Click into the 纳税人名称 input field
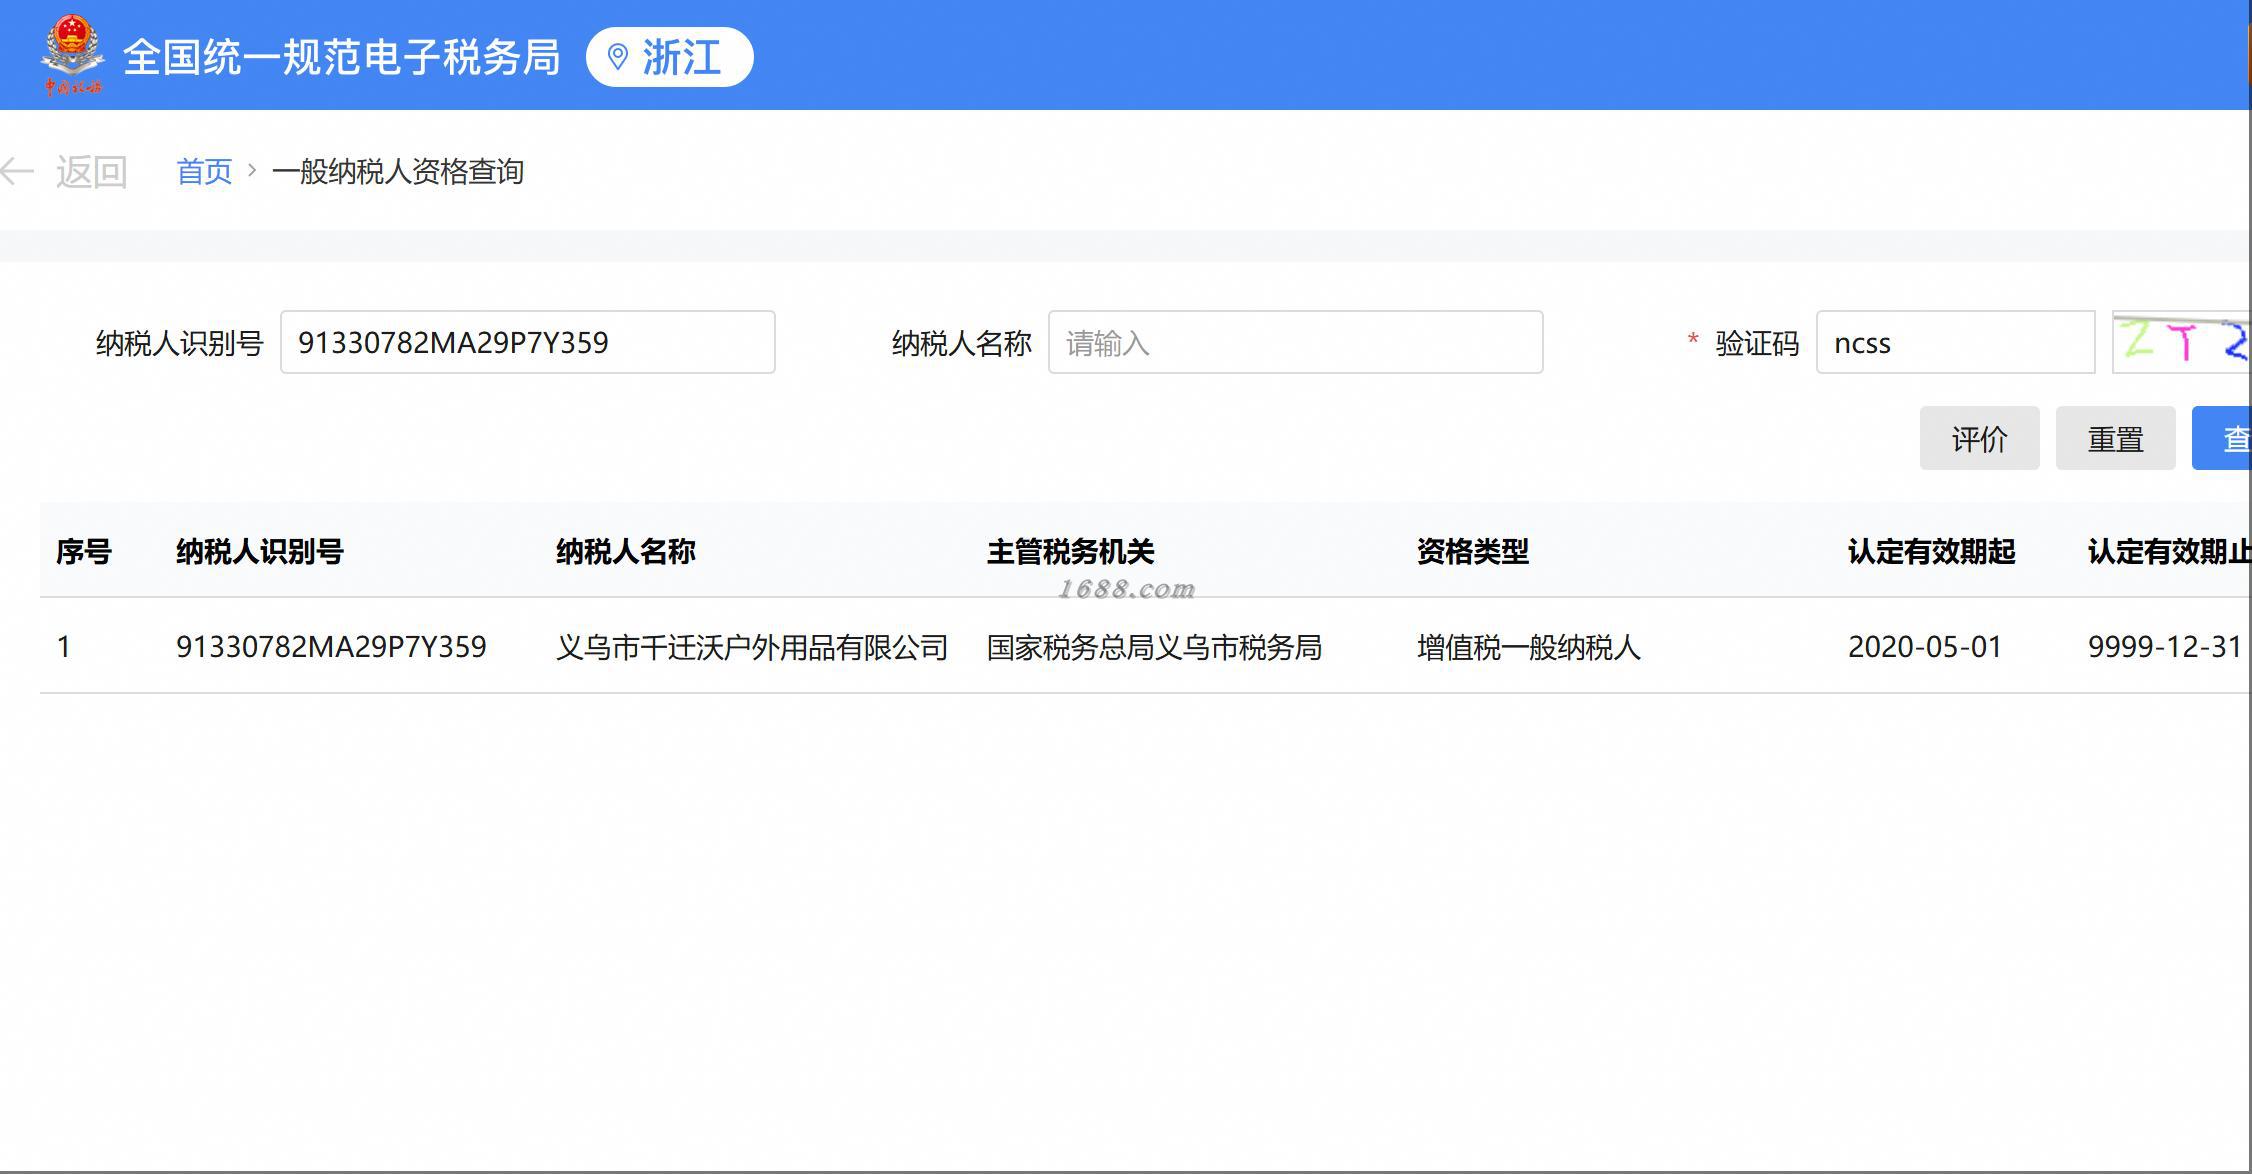The image size is (2252, 1174). point(1295,342)
